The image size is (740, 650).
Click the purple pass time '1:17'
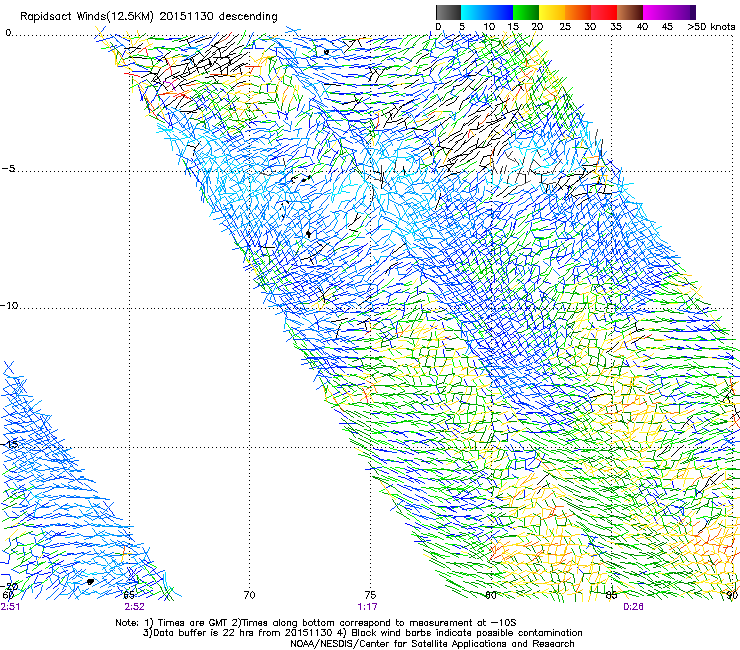(x=367, y=607)
